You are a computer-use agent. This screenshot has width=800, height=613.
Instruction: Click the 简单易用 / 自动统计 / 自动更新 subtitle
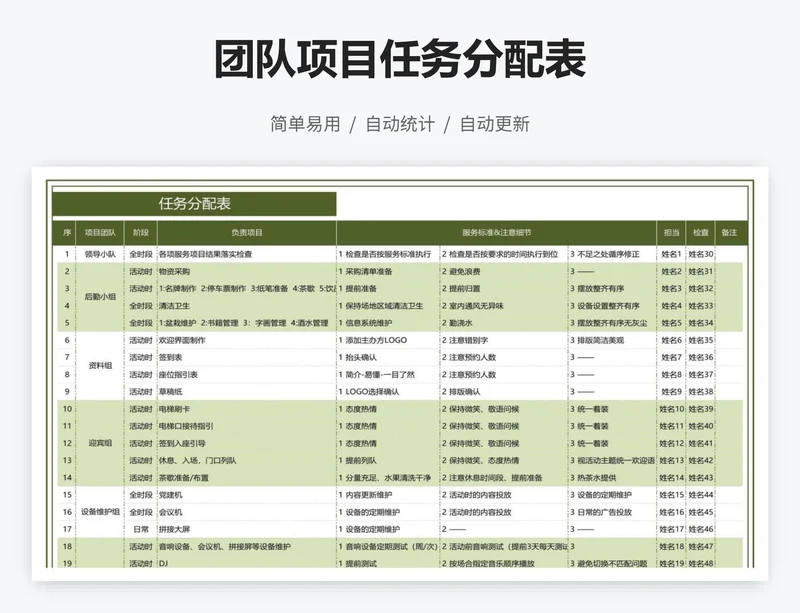pyautogui.click(x=399, y=124)
